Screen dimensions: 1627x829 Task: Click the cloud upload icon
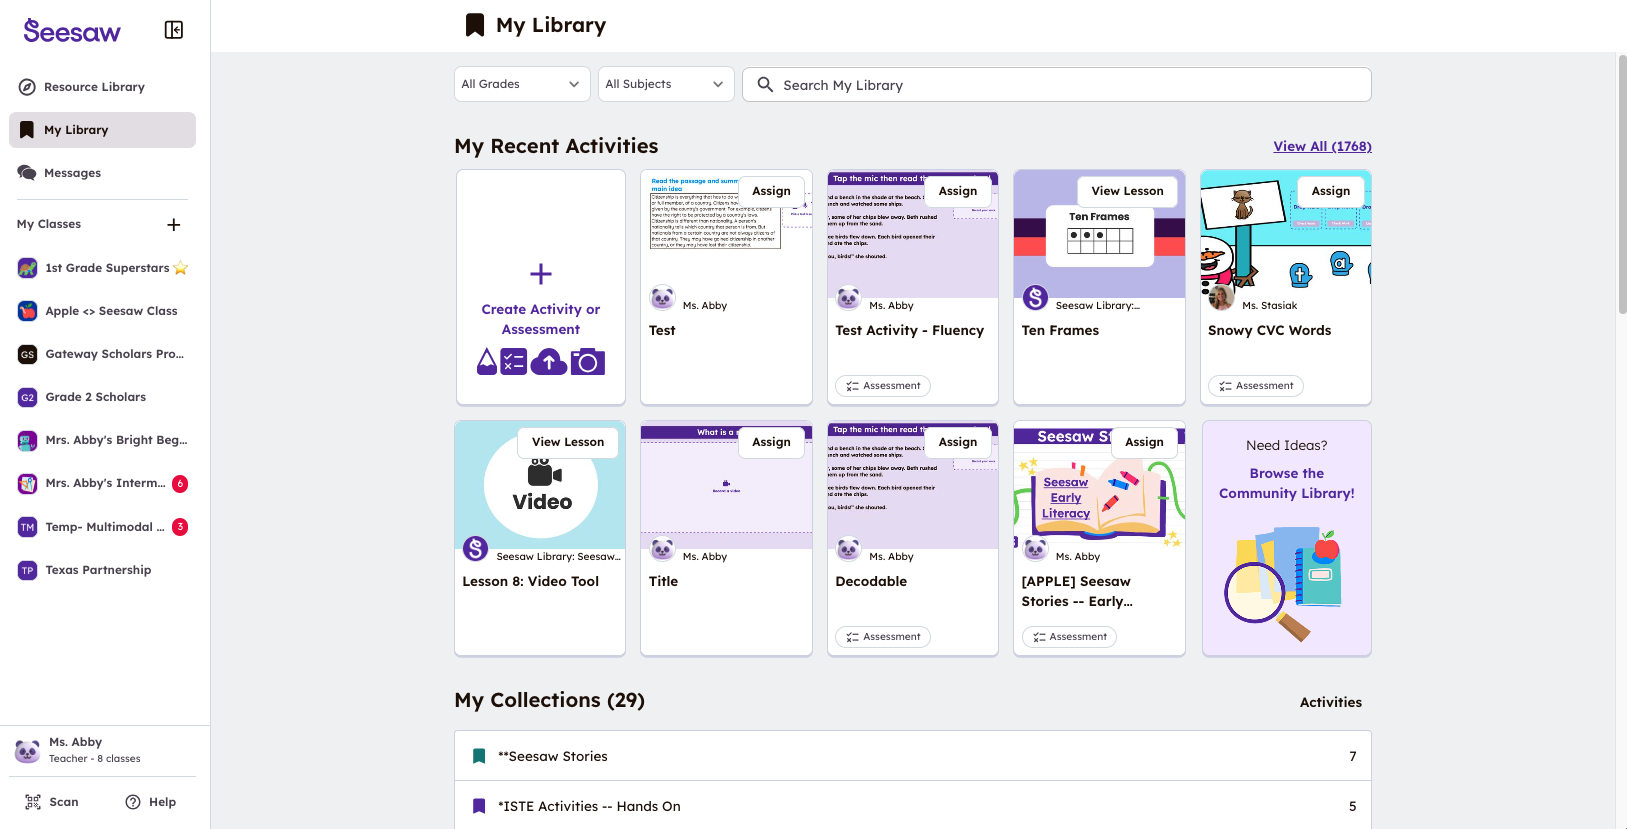pyautogui.click(x=549, y=362)
